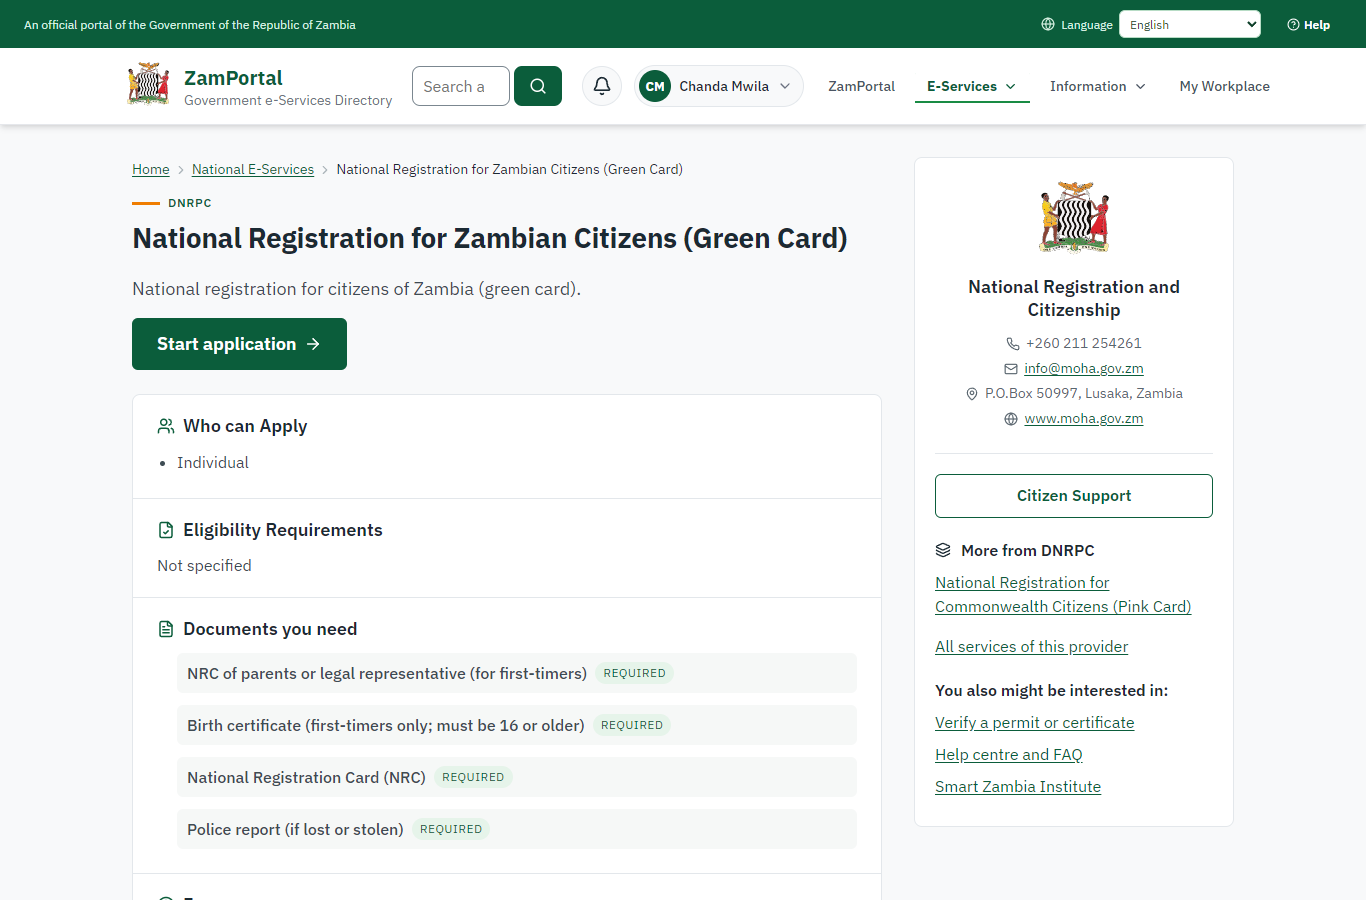This screenshot has width=1366, height=900.
Task: Click the document icon by Documents you need
Action: tap(166, 629)
